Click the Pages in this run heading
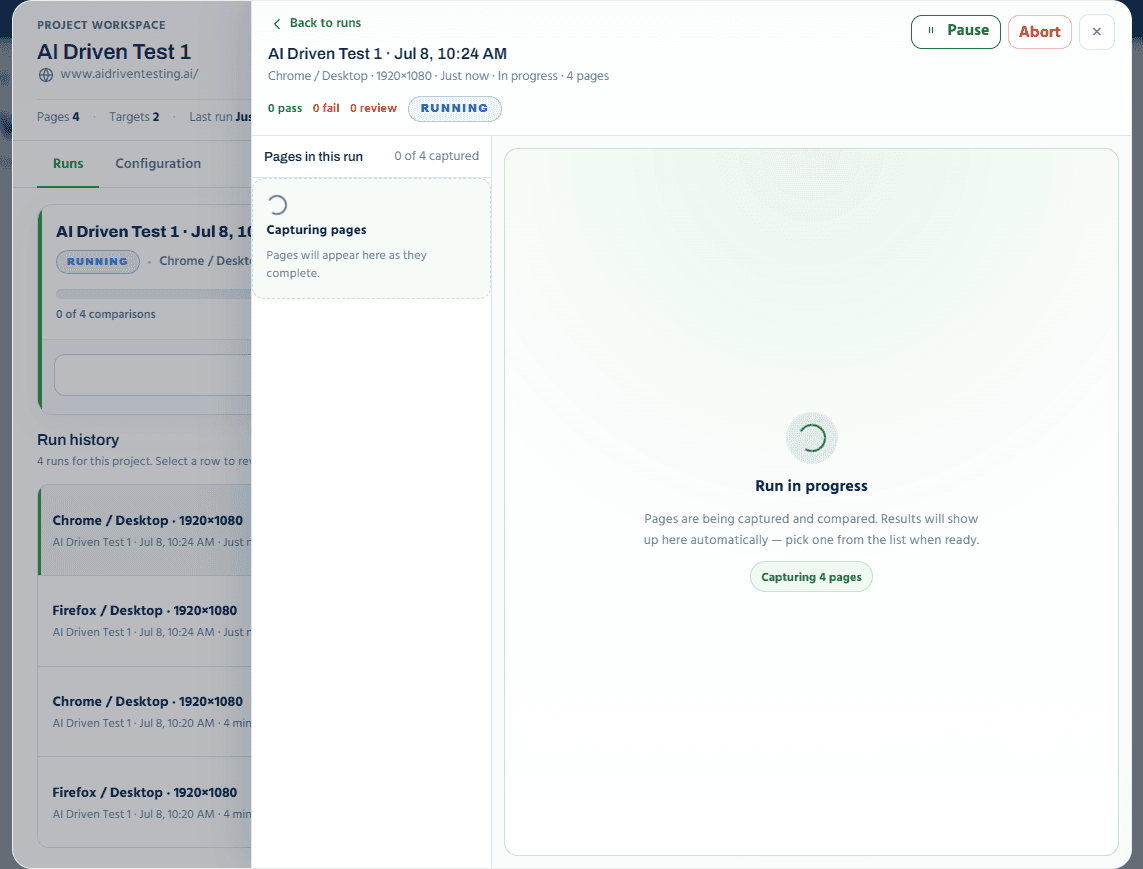Viewport: 1143px width, 869px height. click(313, 157)
